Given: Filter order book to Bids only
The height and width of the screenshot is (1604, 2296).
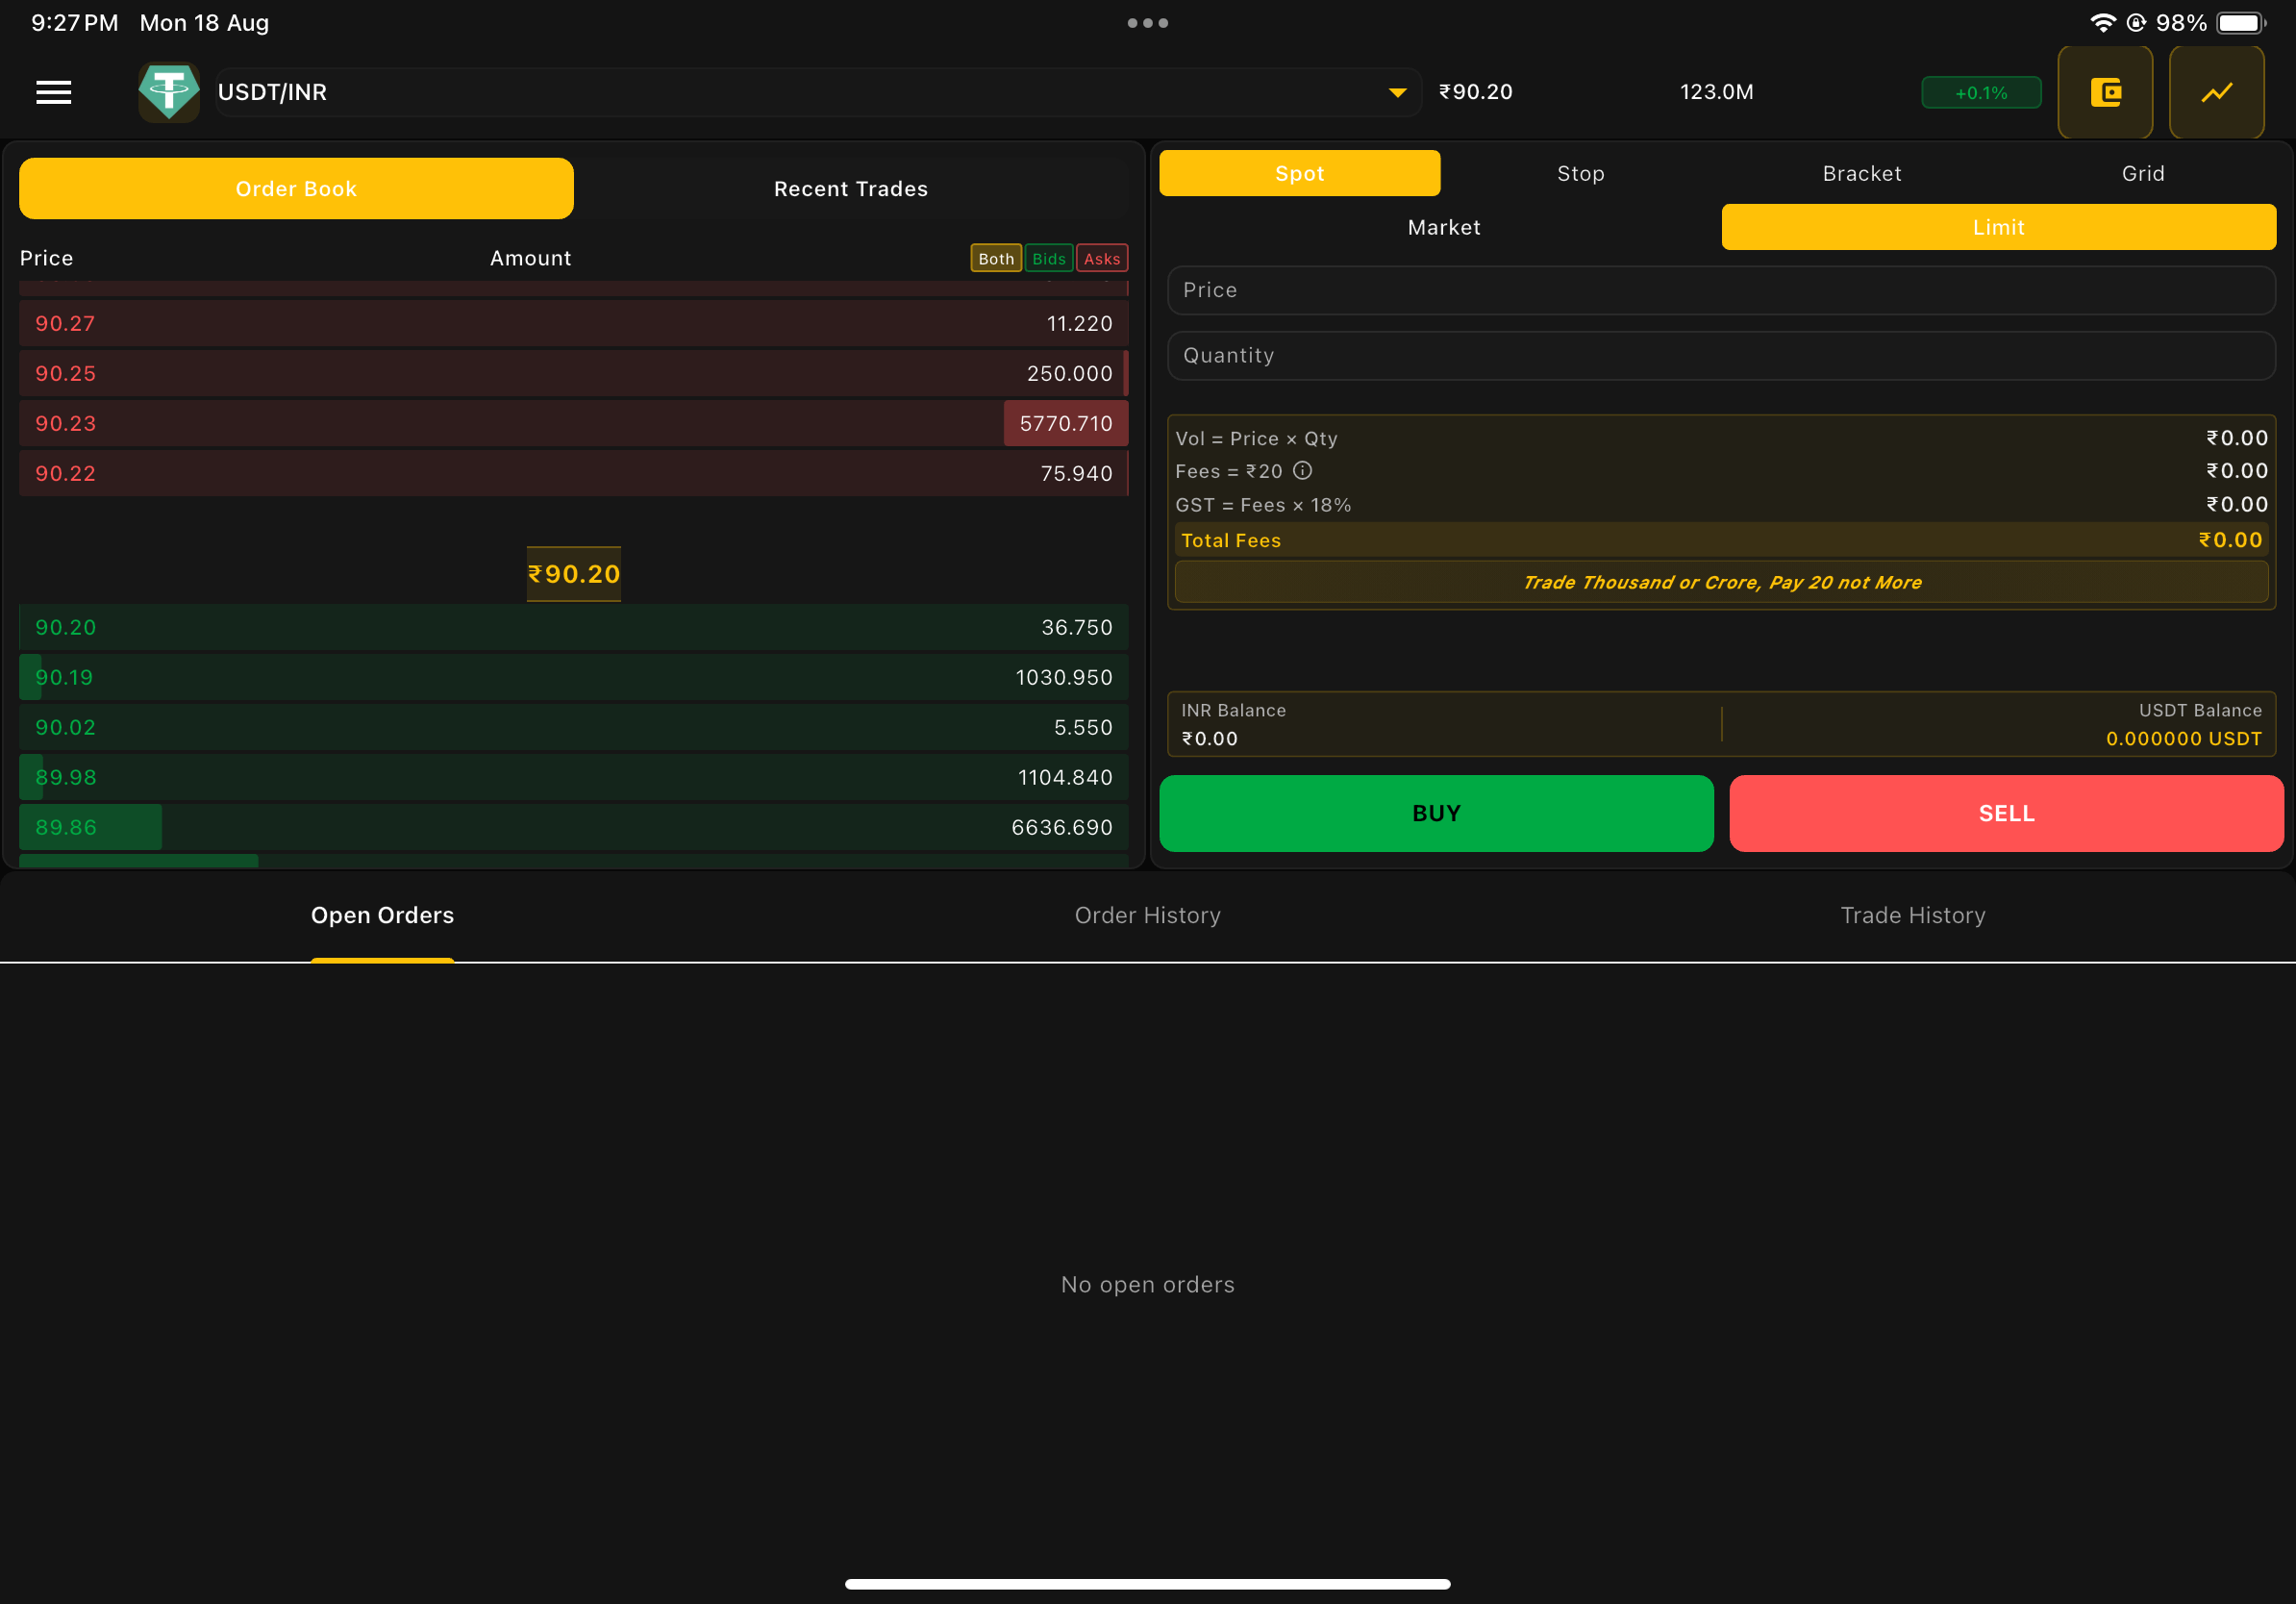Looking at the screenshot, I should (x=1048, y=258).
